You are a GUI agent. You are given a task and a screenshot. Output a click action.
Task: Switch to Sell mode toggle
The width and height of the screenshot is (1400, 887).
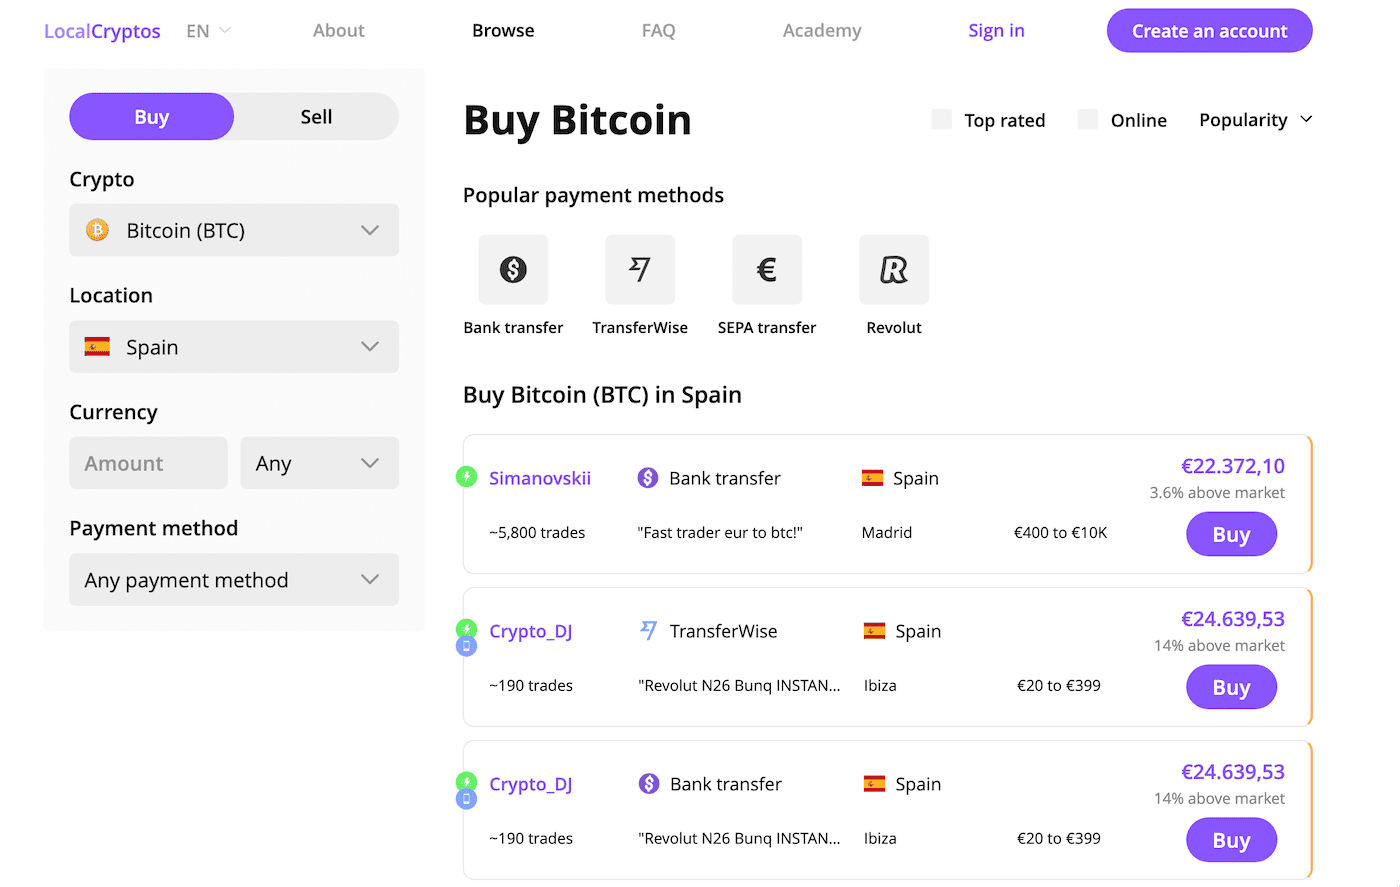[316, 117]
